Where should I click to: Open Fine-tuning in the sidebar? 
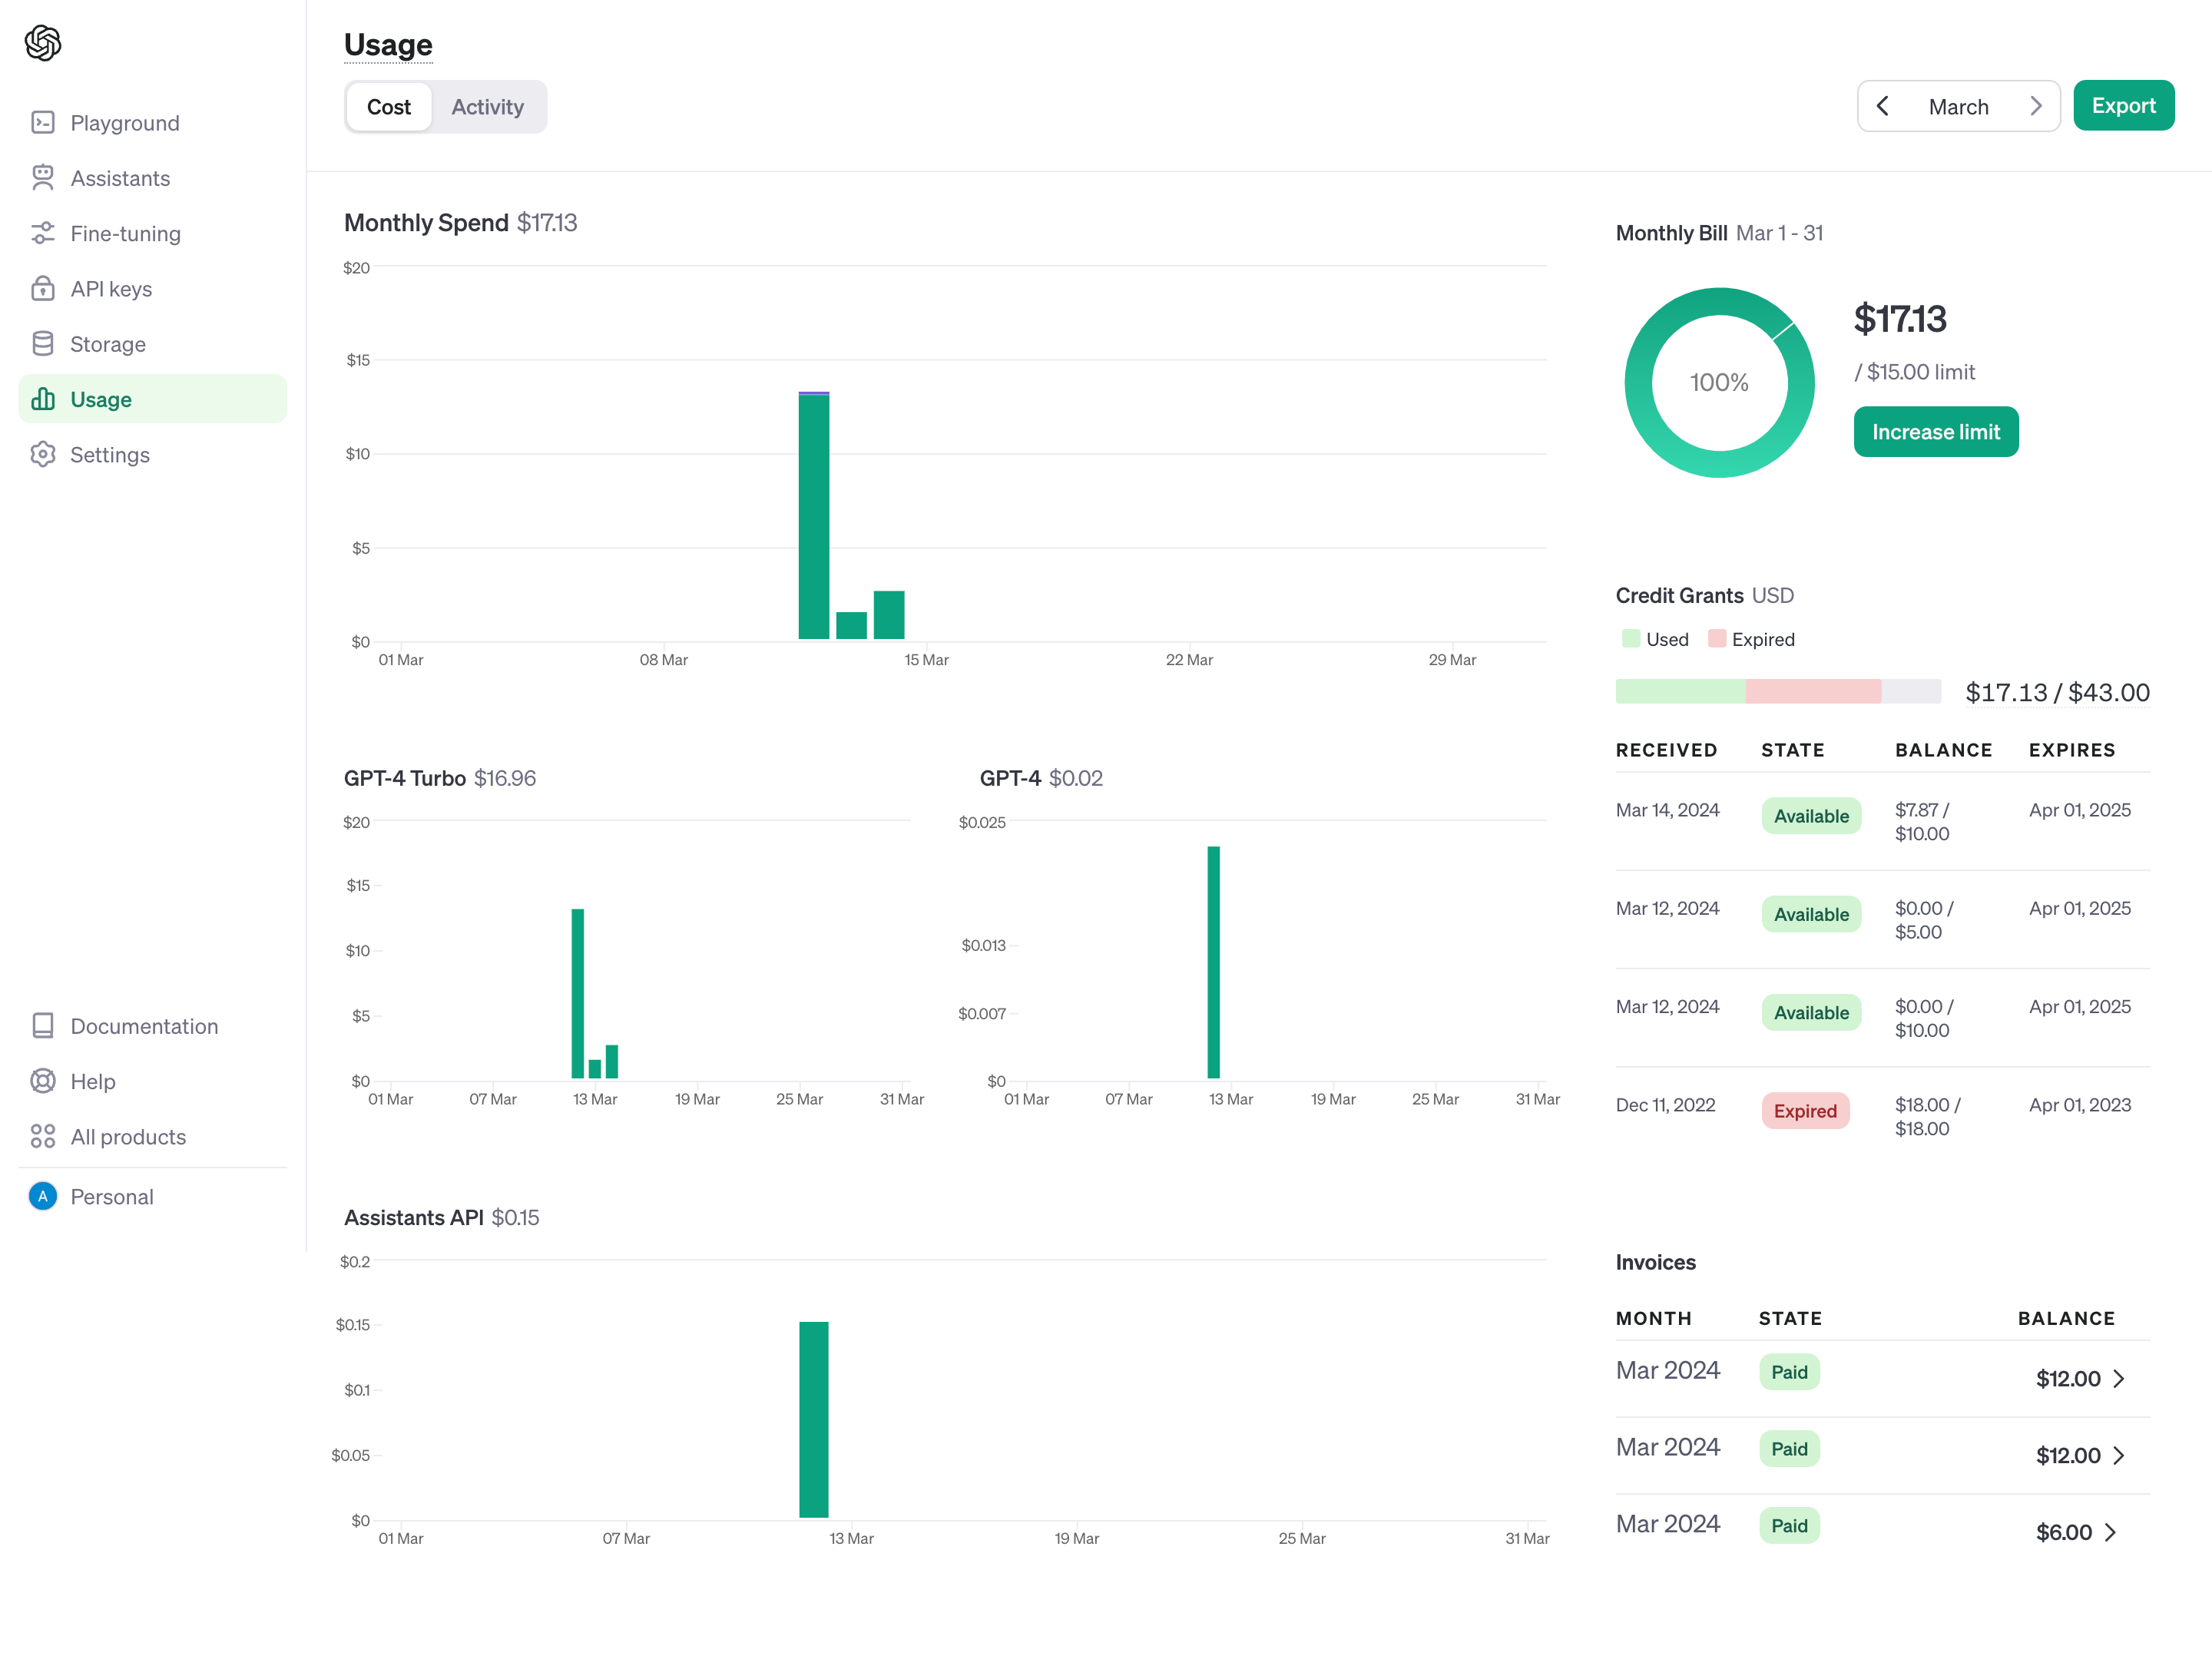(153, 233)
